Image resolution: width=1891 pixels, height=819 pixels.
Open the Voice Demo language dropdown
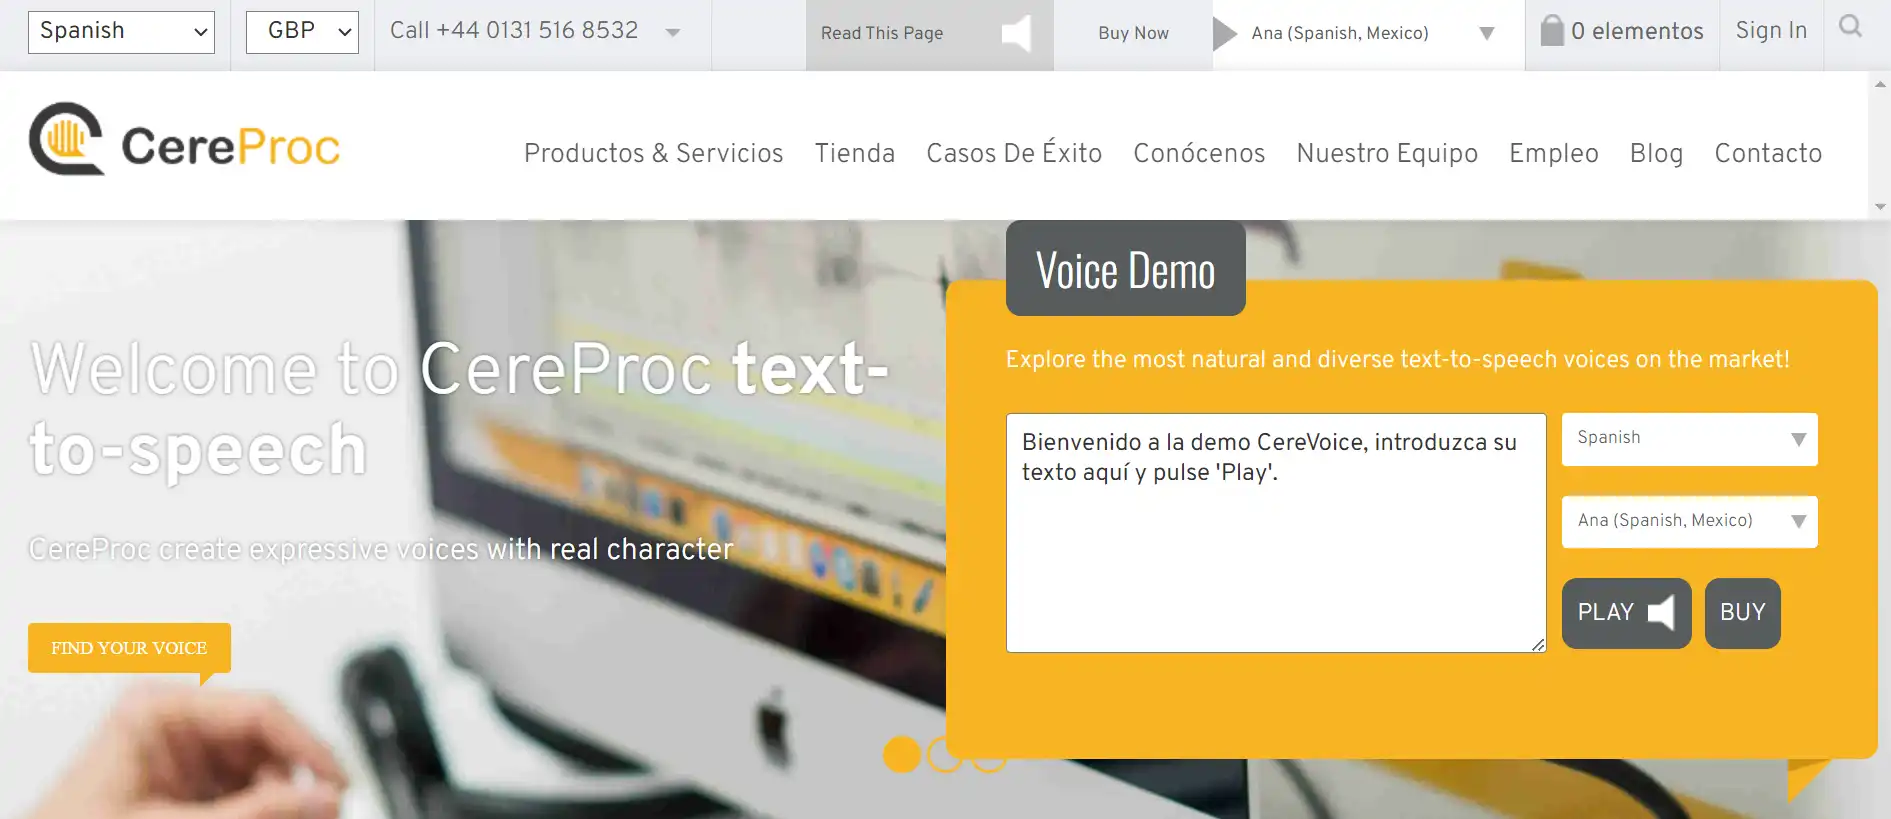(x=1690, y=439)
